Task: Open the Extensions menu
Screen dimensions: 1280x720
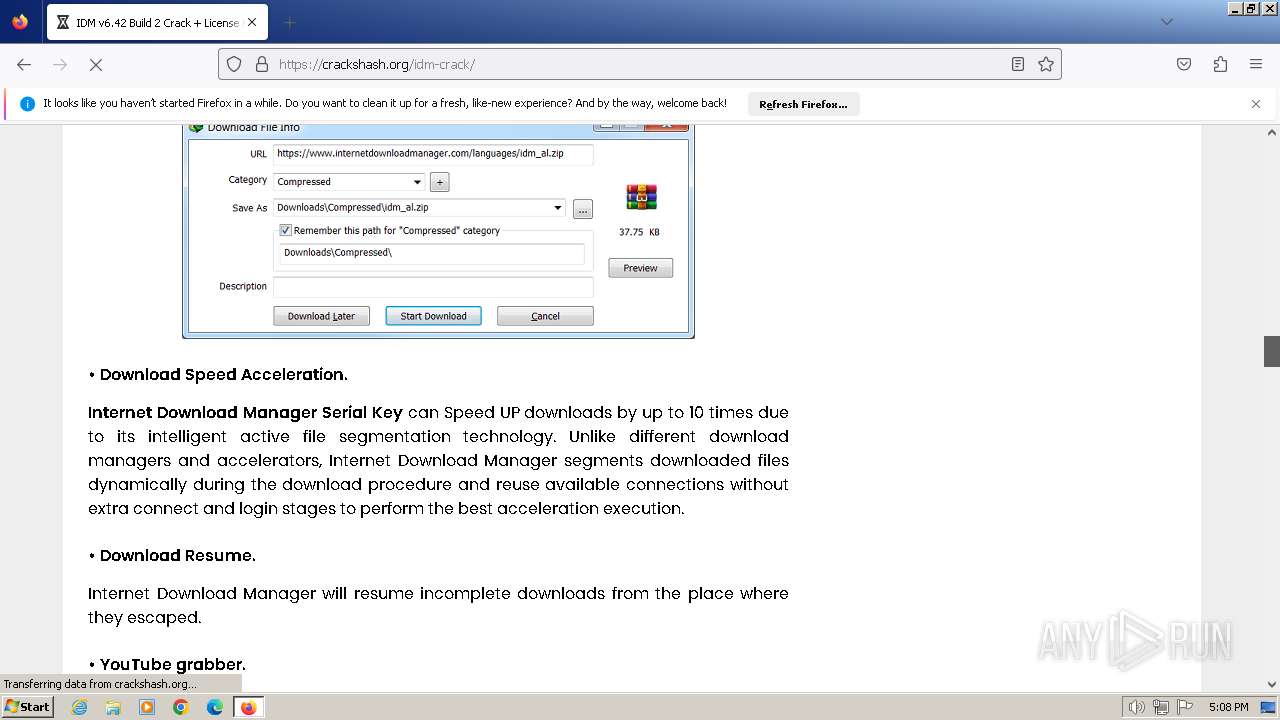Action: click(1220, 64)
